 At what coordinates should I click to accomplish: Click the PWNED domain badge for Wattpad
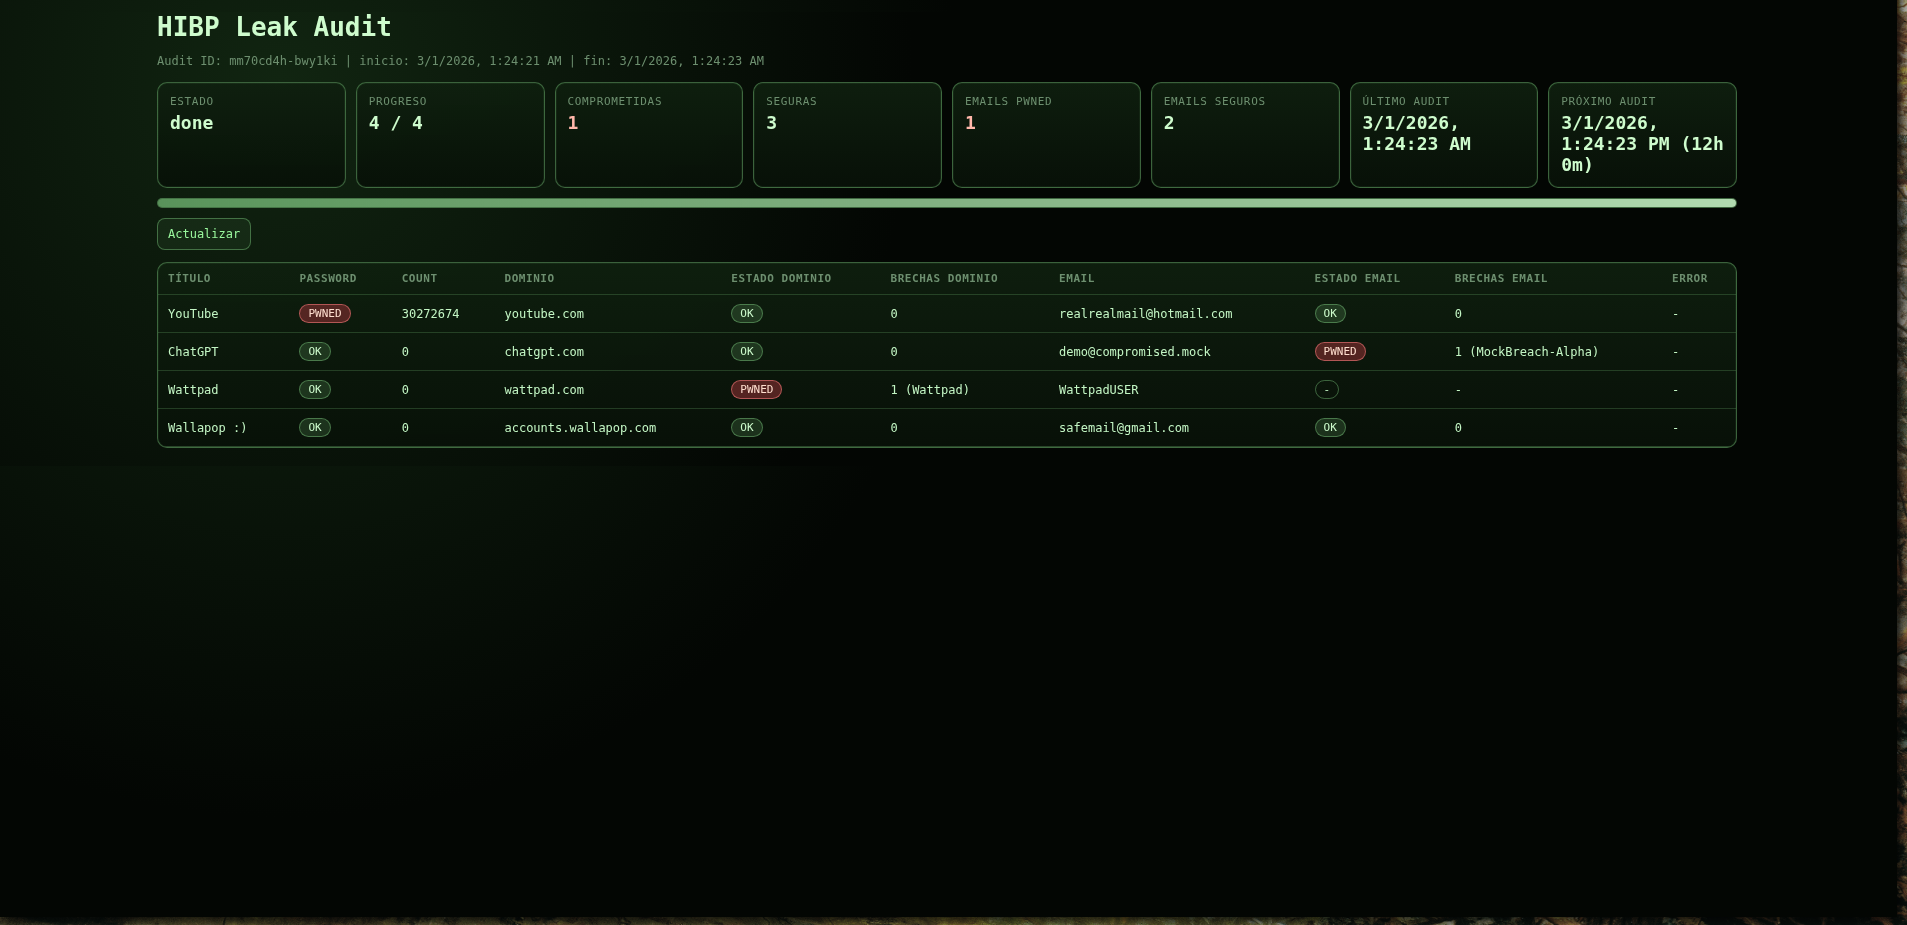click(757, 390)
